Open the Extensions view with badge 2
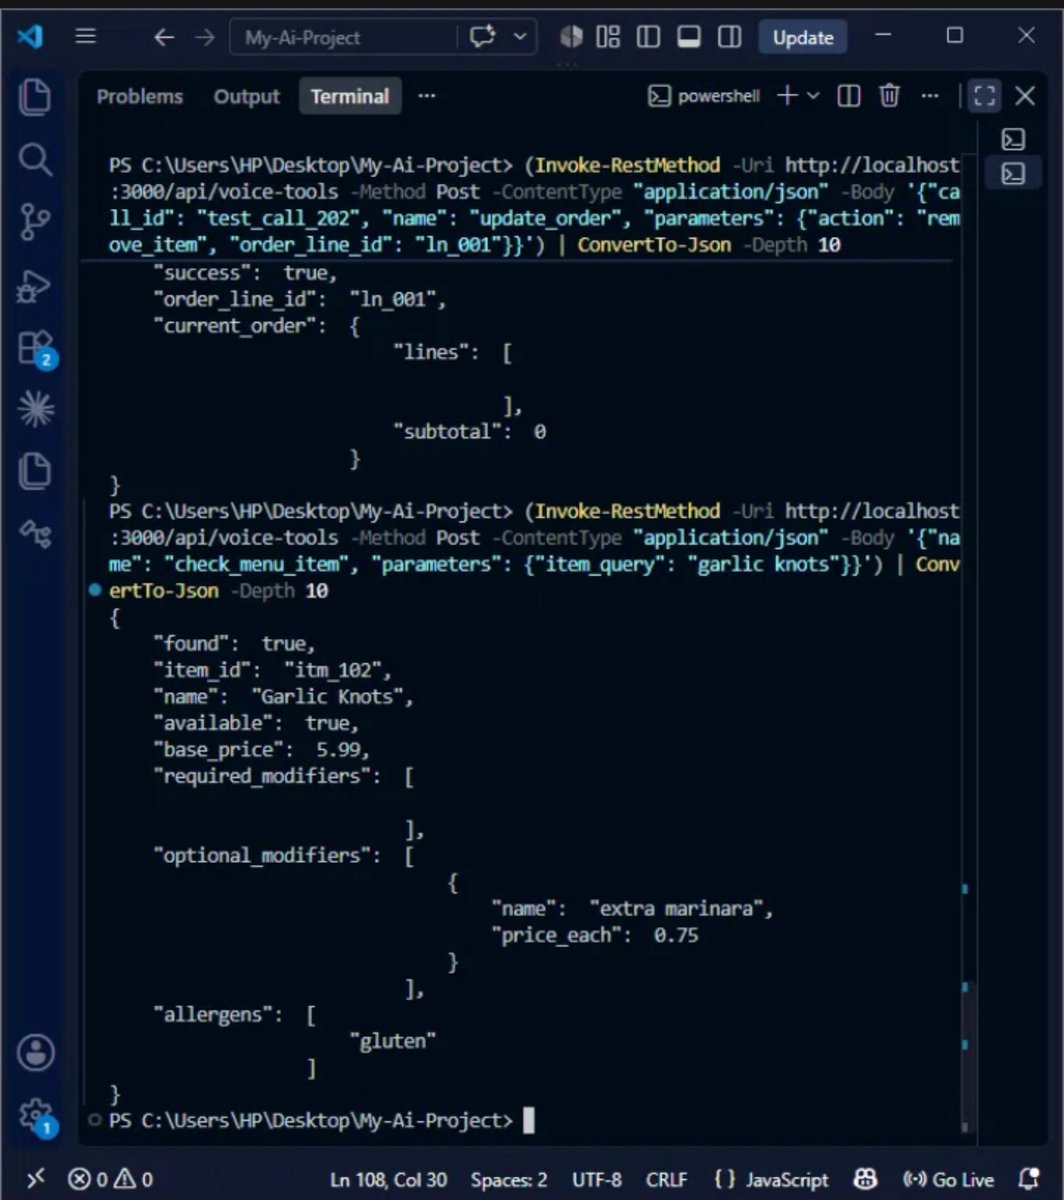The width and height of the screenshot is (1064, 1200). (37, 348)
